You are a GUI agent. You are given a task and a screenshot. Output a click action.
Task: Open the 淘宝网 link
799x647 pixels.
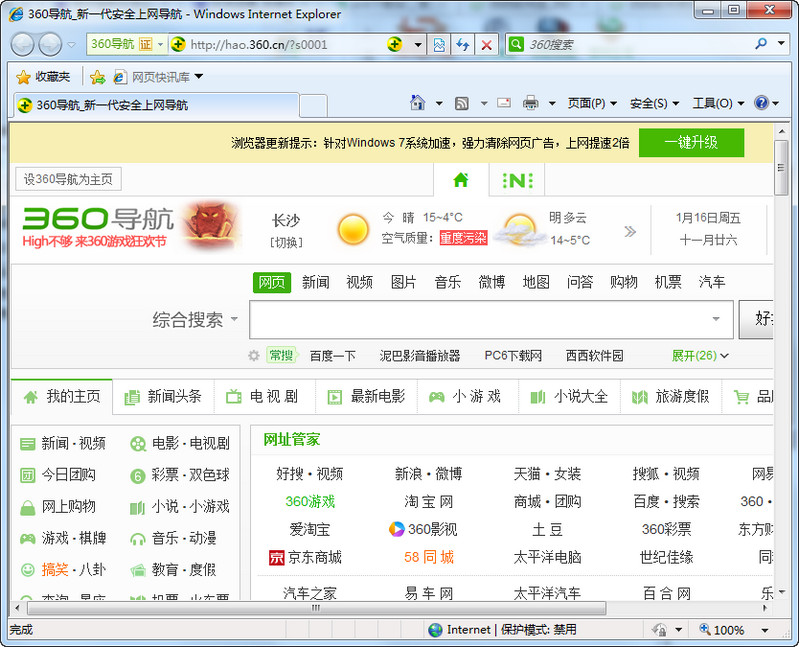(428, 501)
